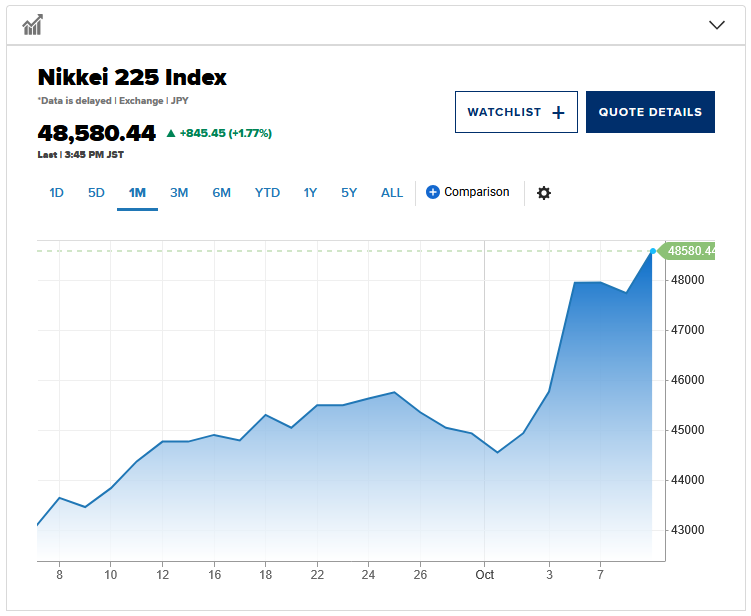Show ALL historical data range
This screenshot has width=751, height=616.
coord(392,193)
